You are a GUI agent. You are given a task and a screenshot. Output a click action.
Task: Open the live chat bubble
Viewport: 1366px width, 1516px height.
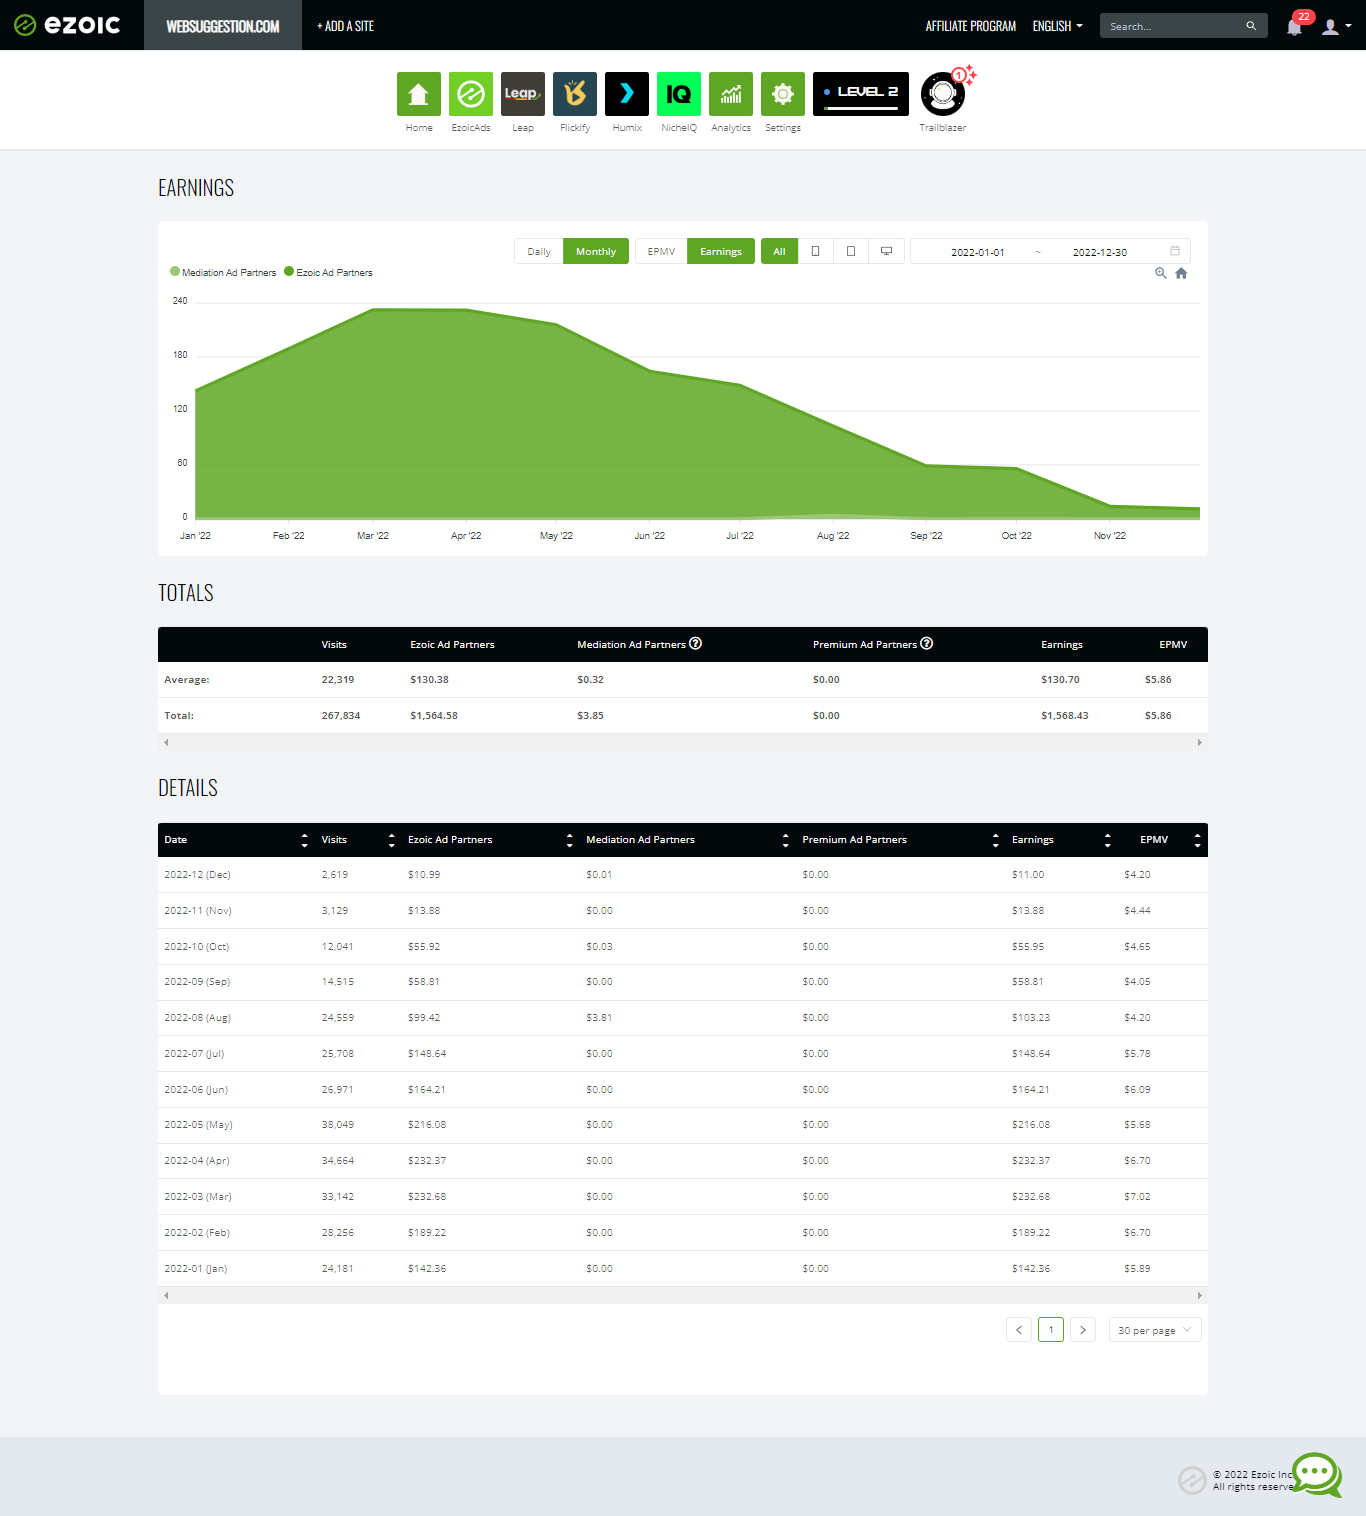pyautogui.click(x=1317, y=1475)
